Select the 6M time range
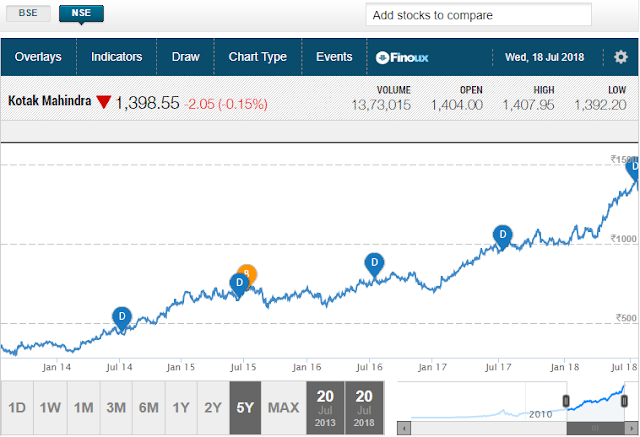The width and height of the screenshot is (640, 437). (x=149, y=408)
